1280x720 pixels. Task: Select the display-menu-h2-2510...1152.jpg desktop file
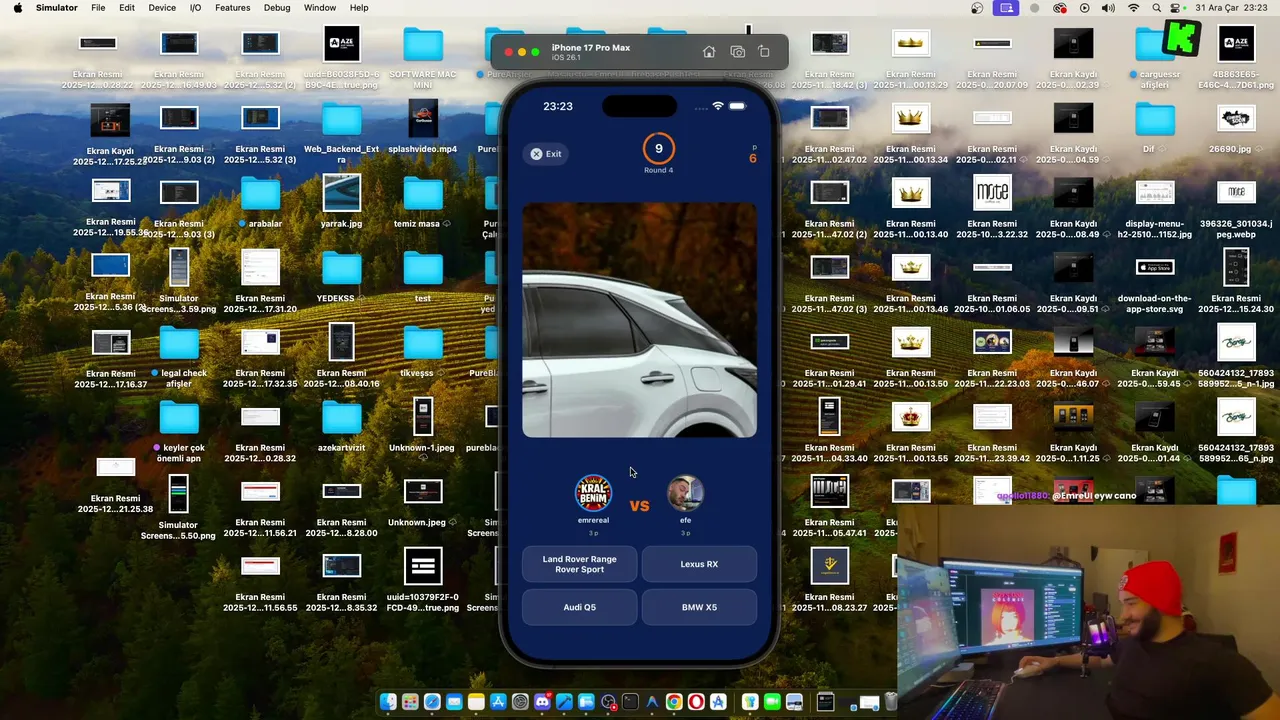point(1155,194)
